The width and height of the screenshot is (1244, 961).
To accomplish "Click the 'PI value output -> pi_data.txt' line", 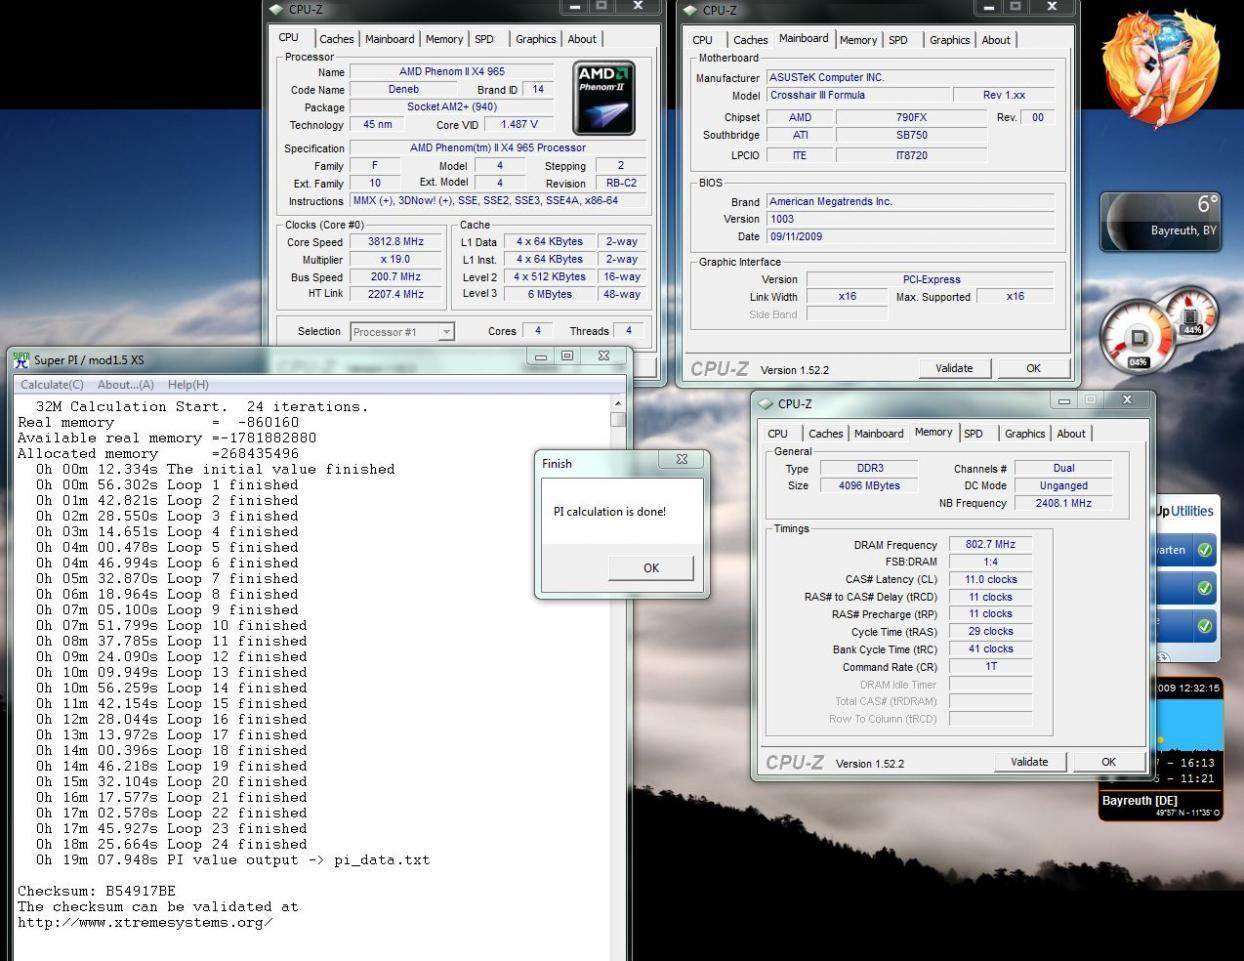I will coord(233,860).
